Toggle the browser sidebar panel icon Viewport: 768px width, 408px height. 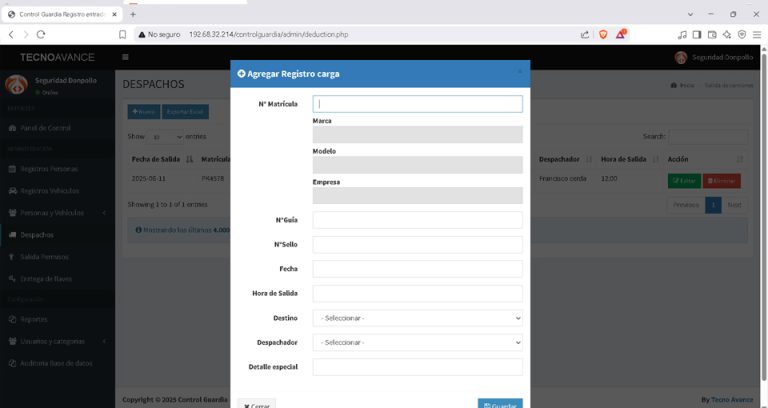coord(696,34)
